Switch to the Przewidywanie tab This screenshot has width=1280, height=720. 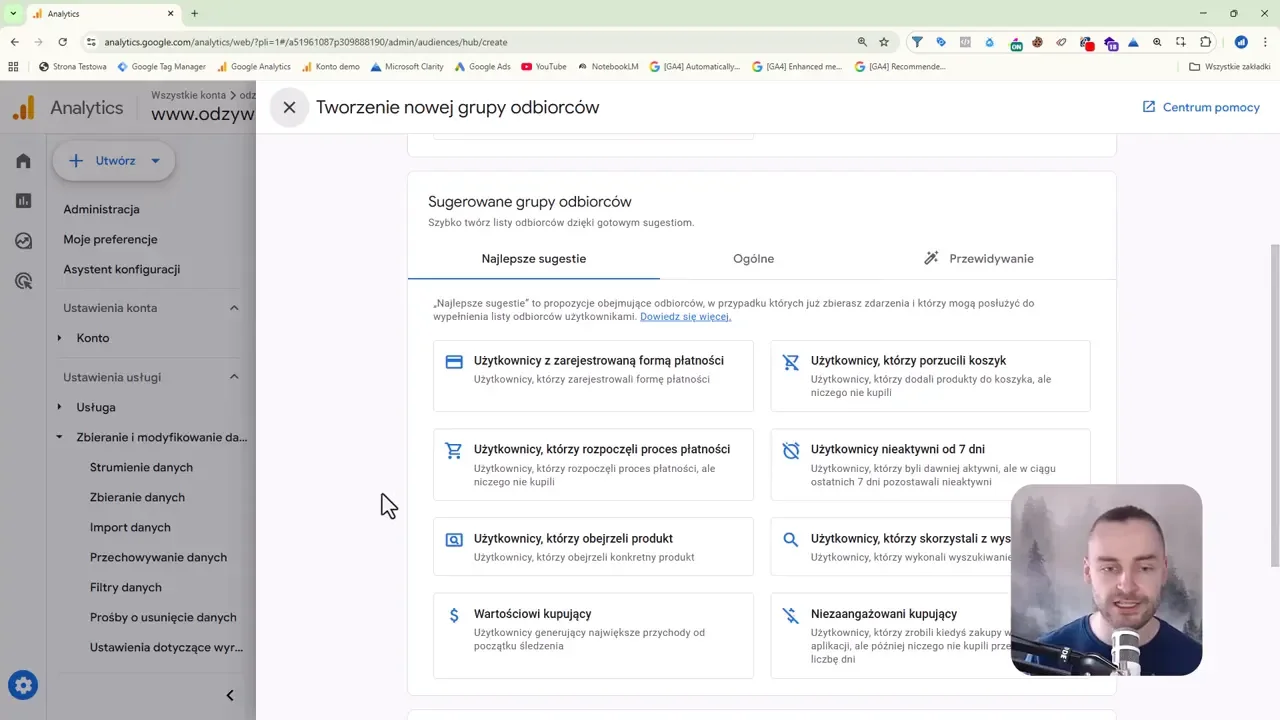(979, 258)
